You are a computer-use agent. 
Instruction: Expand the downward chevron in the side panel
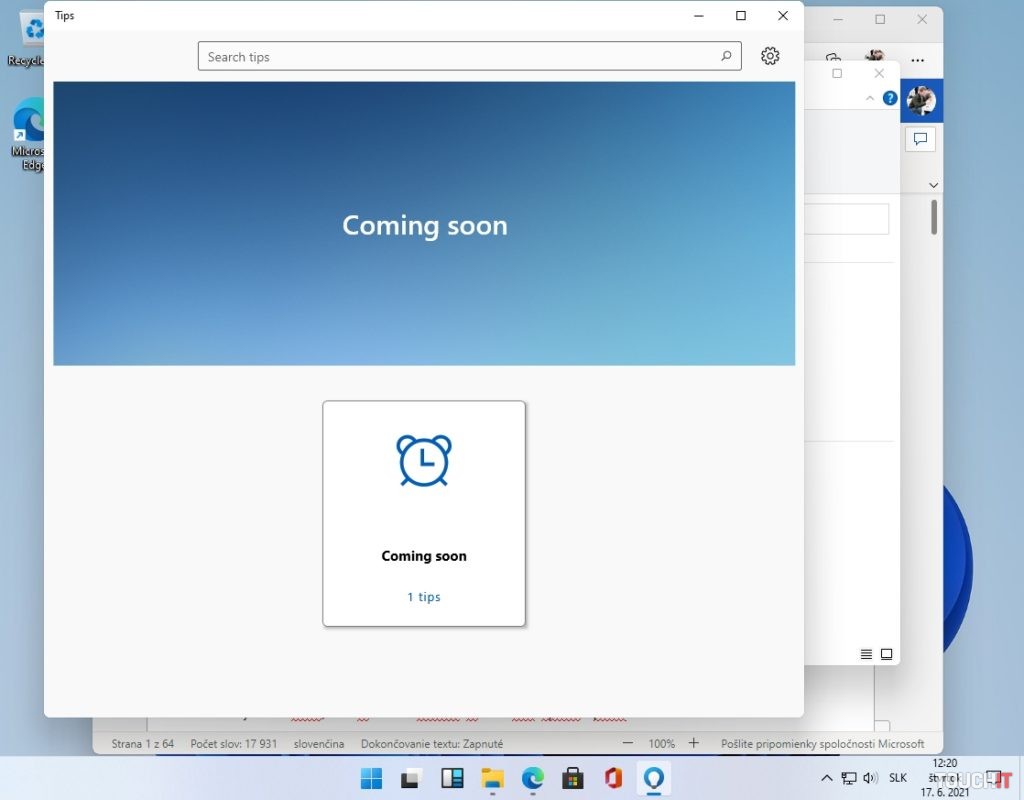(x=932, y=185)
